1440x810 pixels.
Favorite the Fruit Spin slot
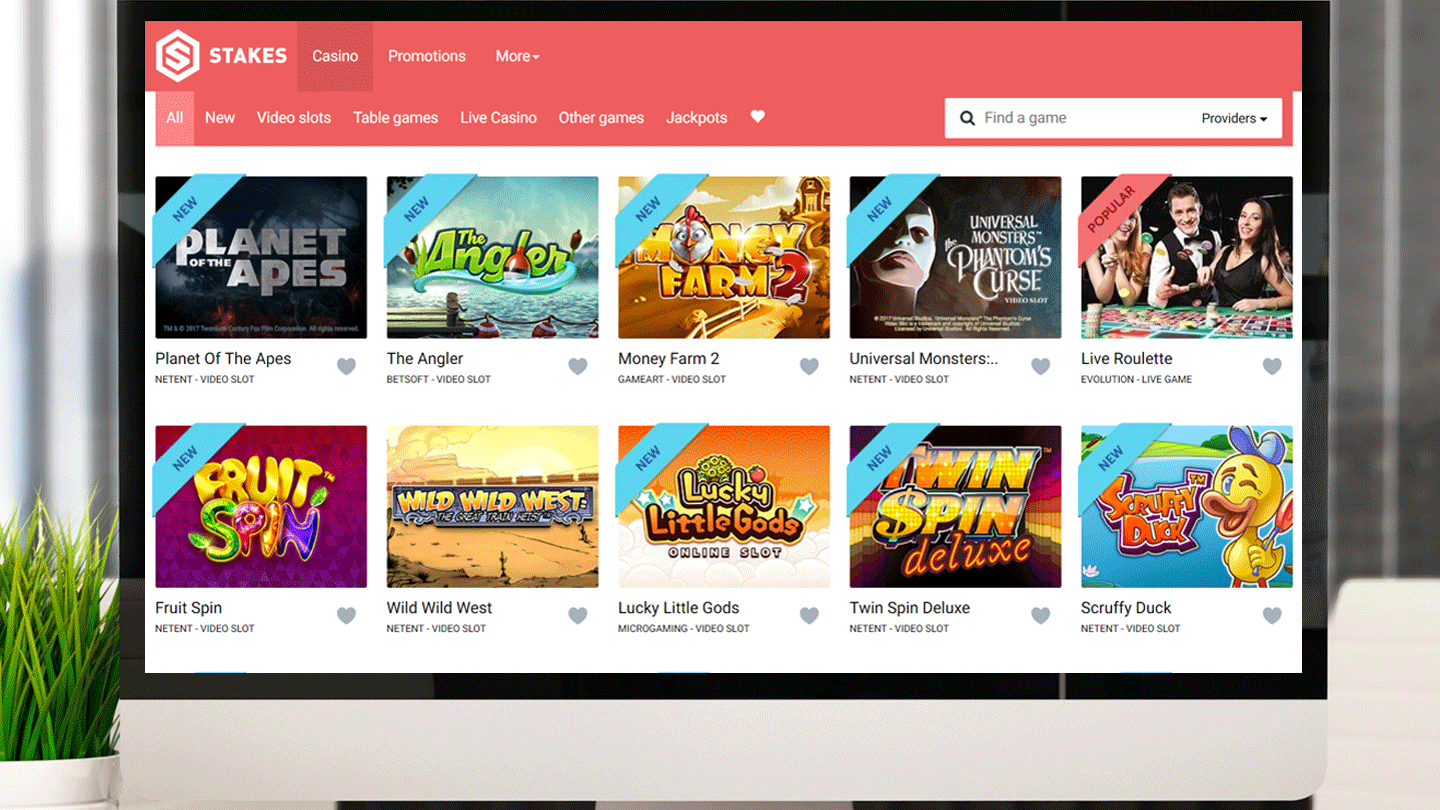click(x=346, y=615)
